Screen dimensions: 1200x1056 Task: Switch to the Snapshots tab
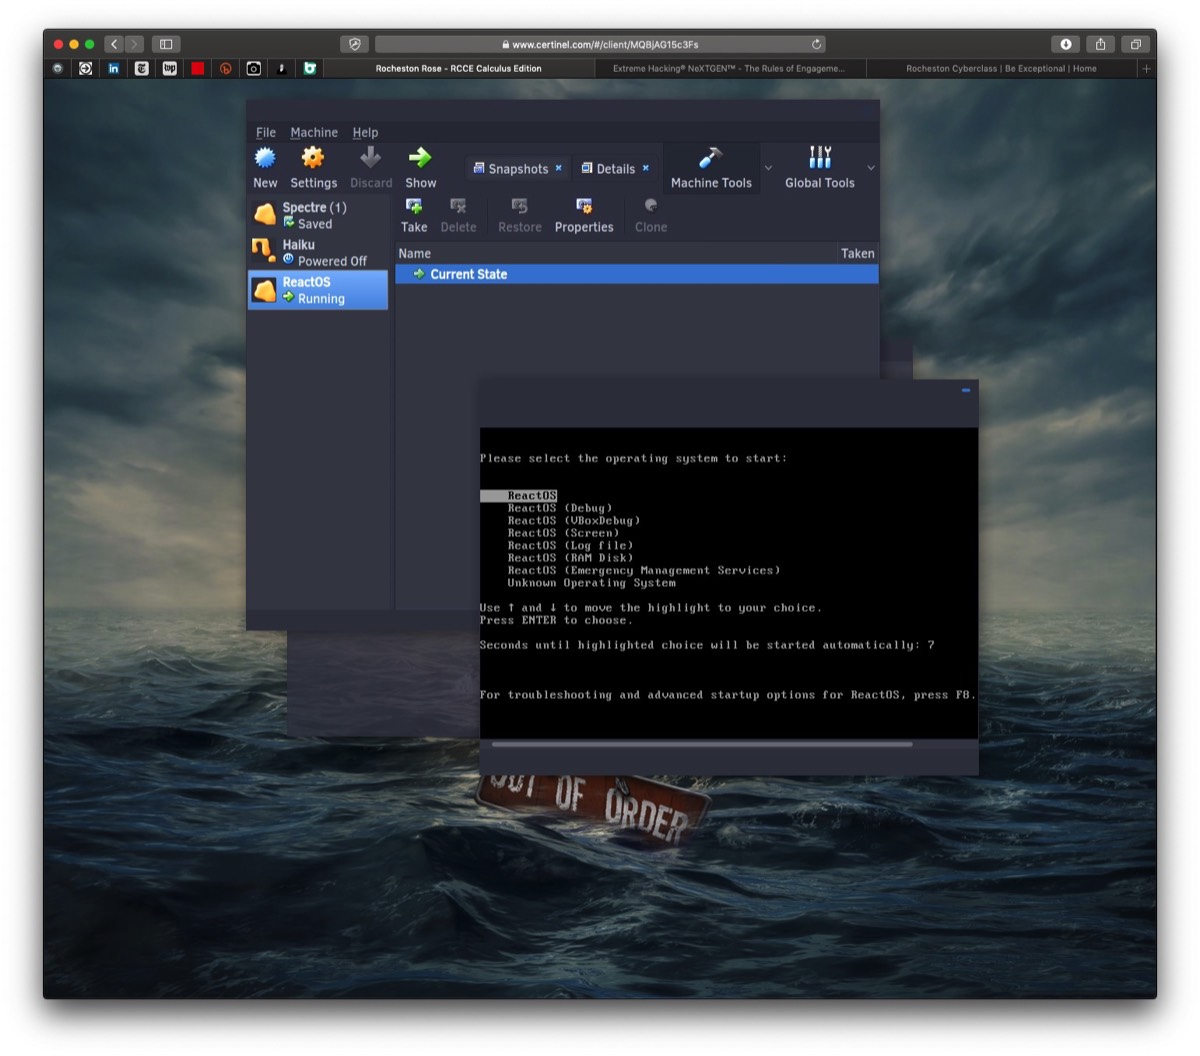(517, 169)
